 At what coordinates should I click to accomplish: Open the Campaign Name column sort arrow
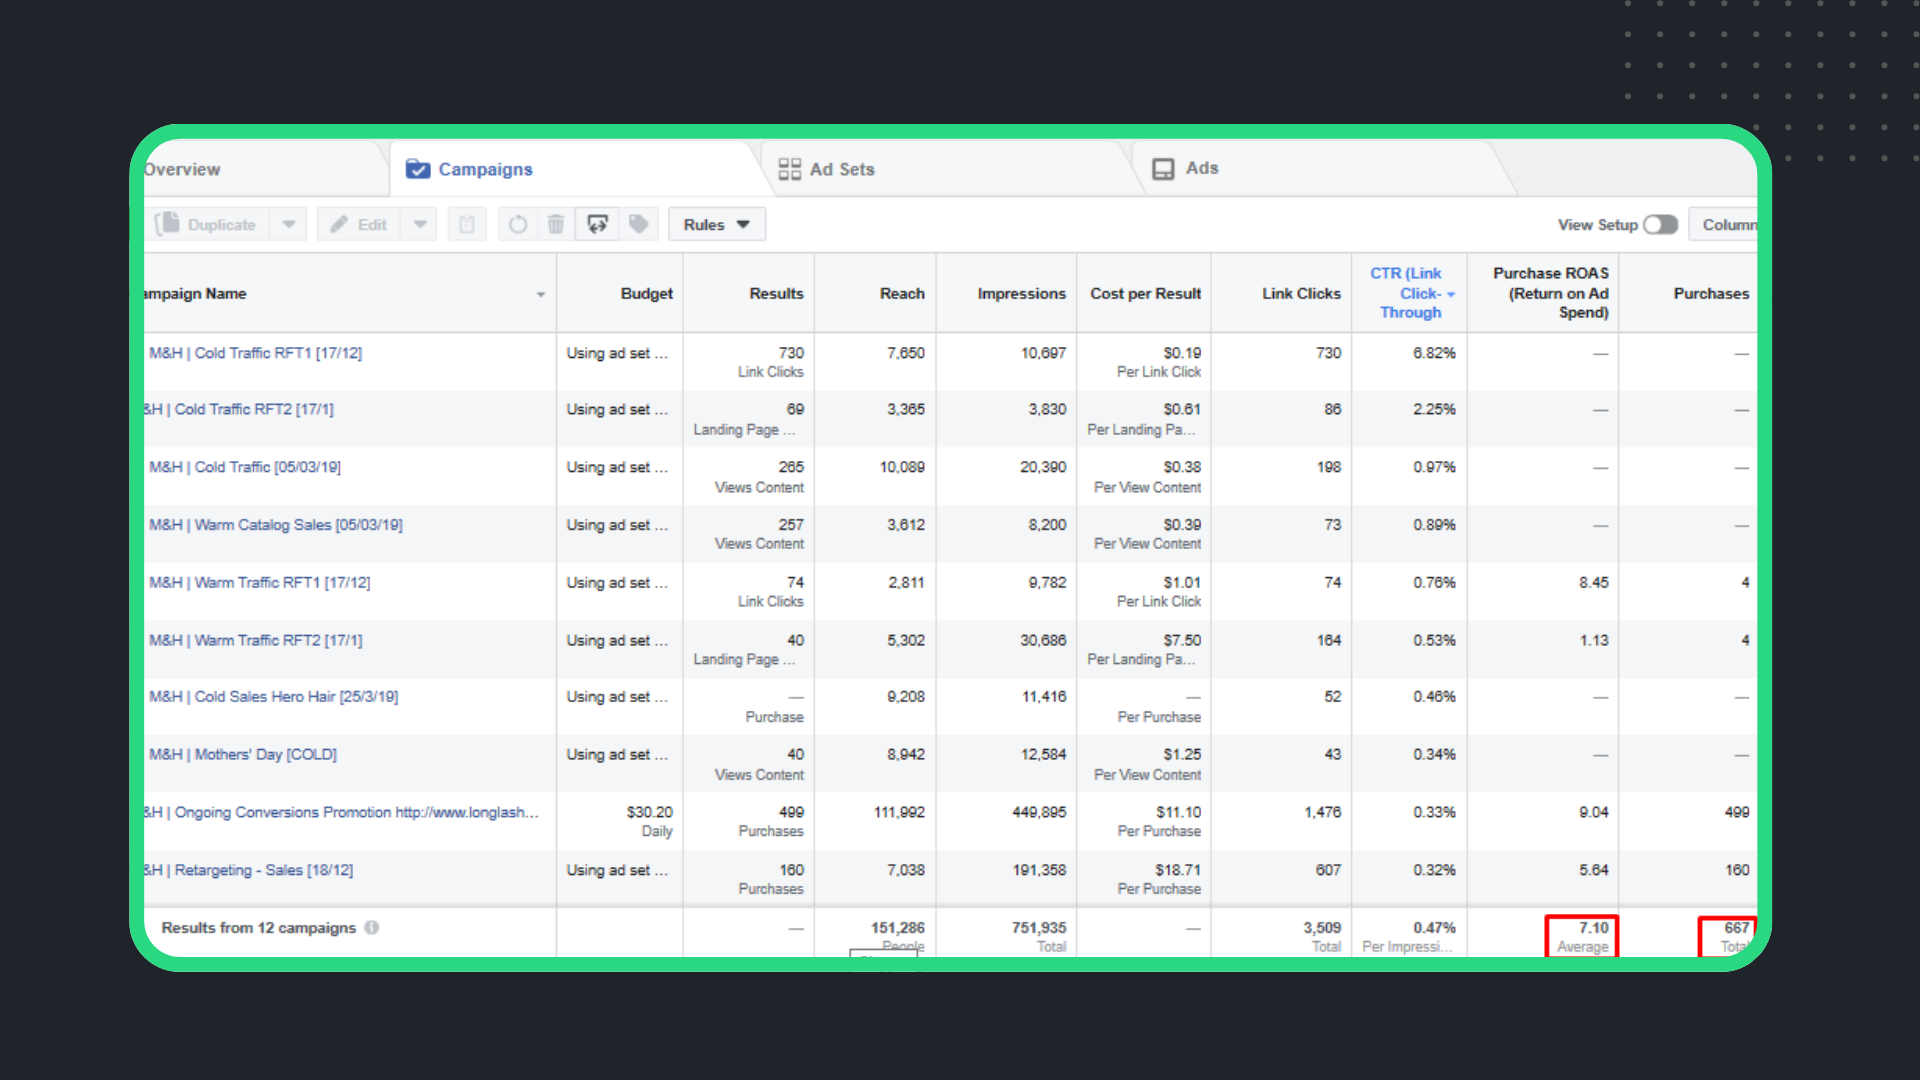tap(541, 295)
